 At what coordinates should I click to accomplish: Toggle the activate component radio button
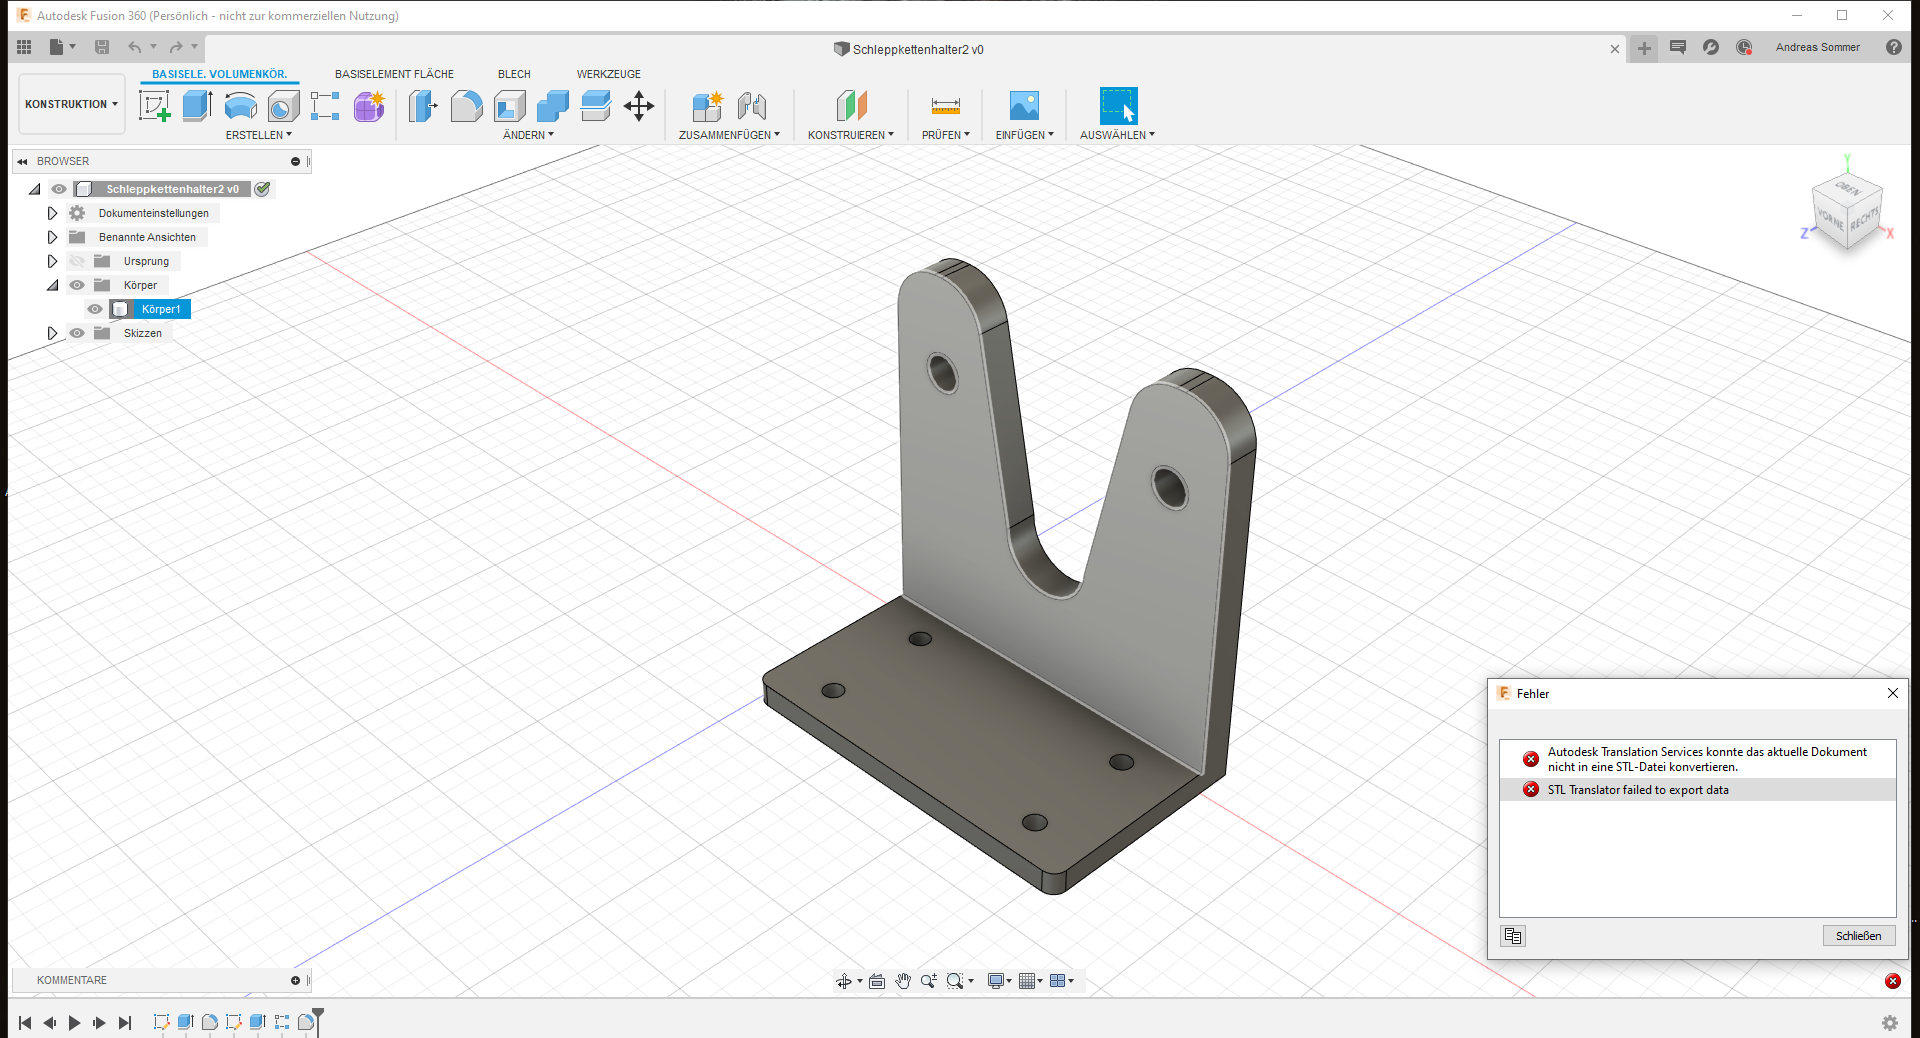click(262, 189)
